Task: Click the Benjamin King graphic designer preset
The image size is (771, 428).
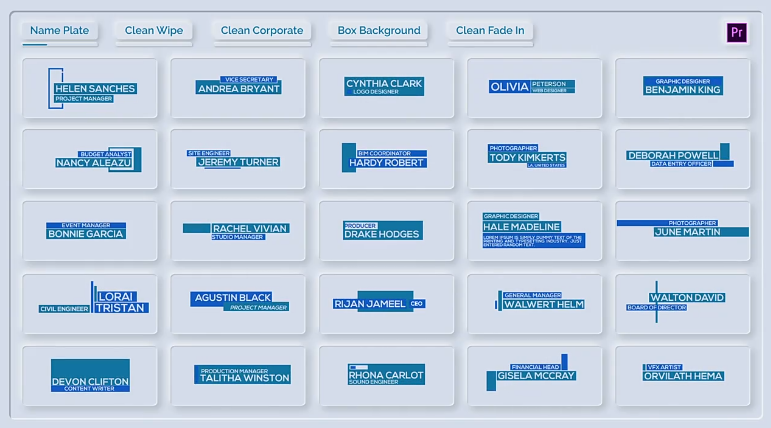Action: 682,88
